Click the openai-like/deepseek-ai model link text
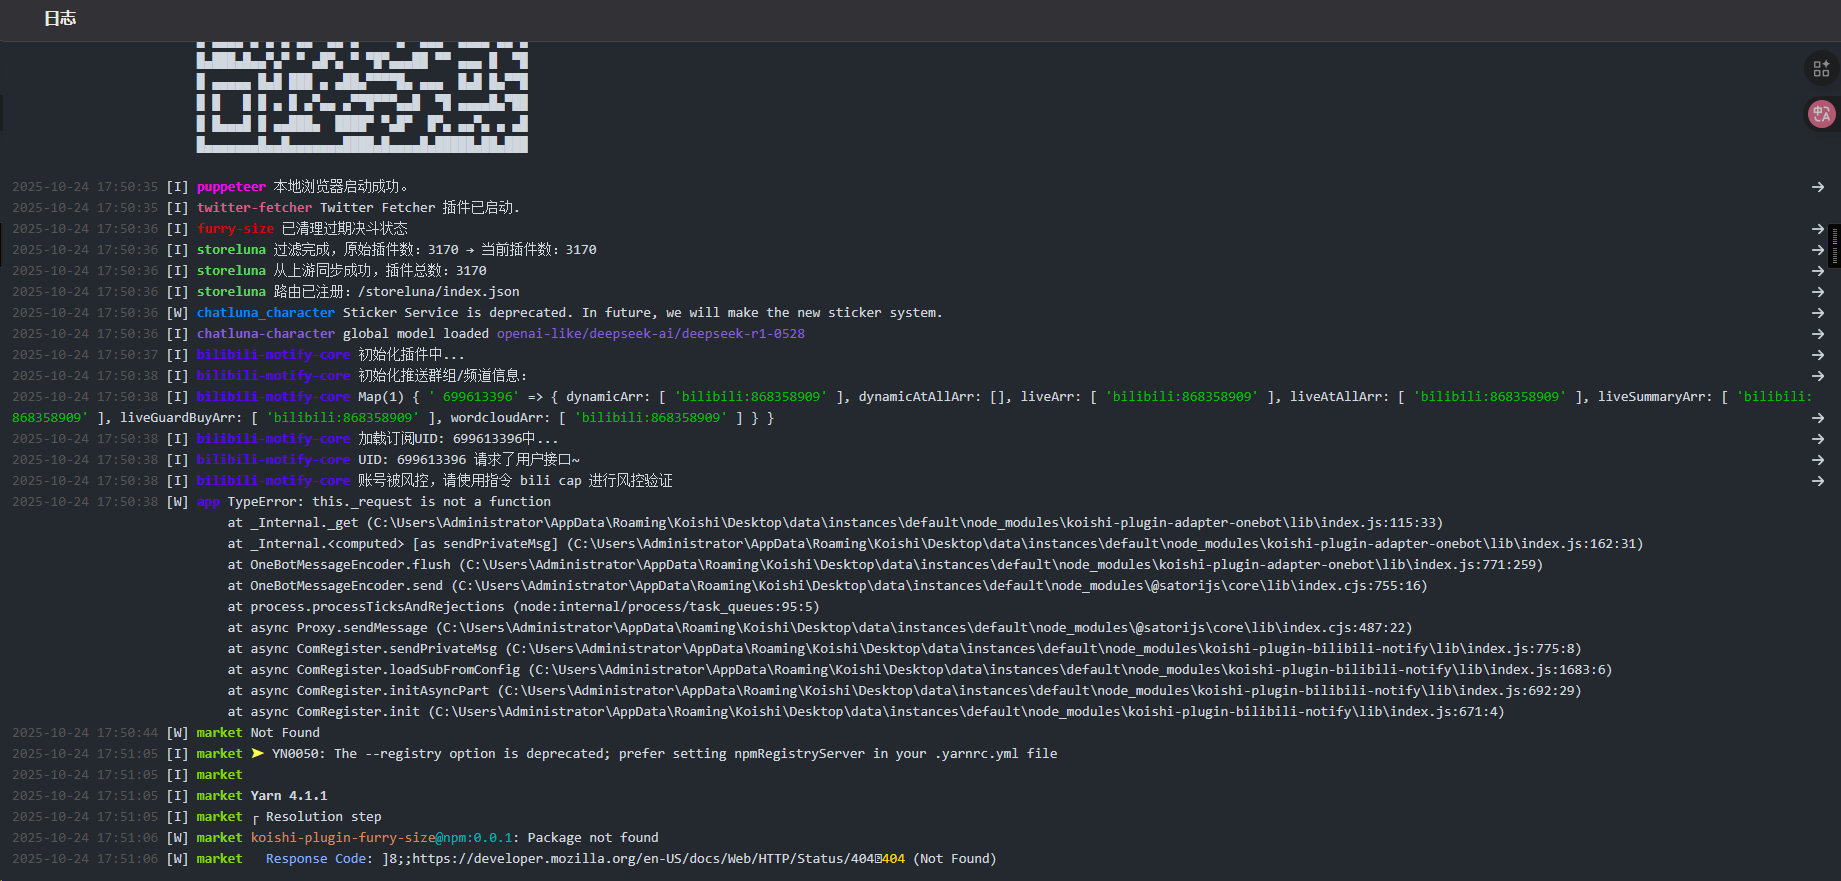This screenshot has width=1841, height=881. [x=650, y=334]
